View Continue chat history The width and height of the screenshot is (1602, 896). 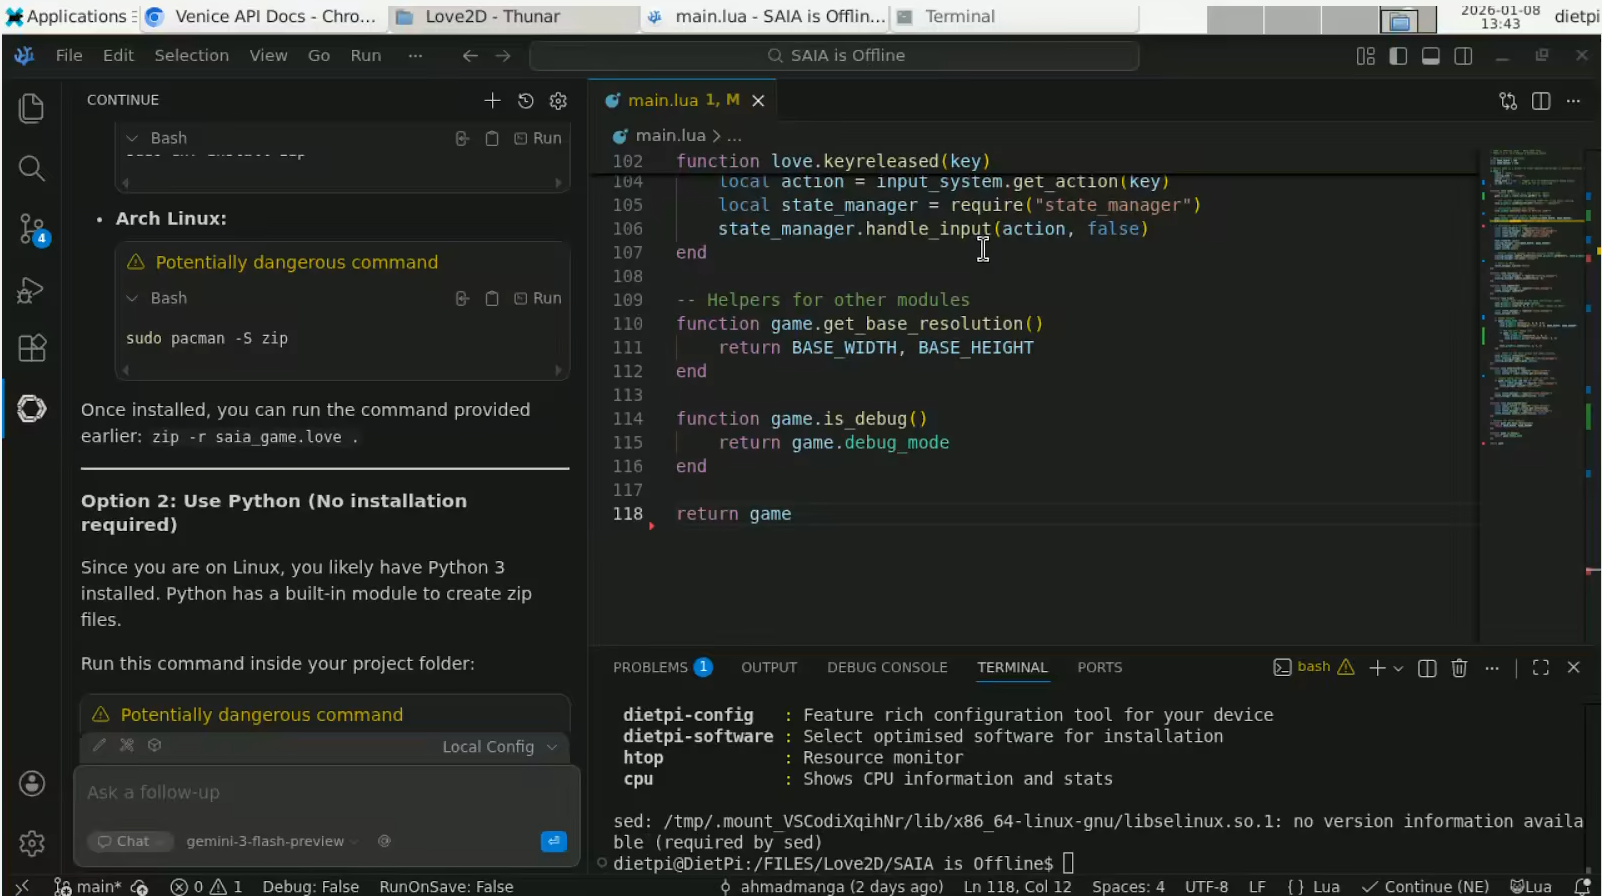tap(525, 100)
